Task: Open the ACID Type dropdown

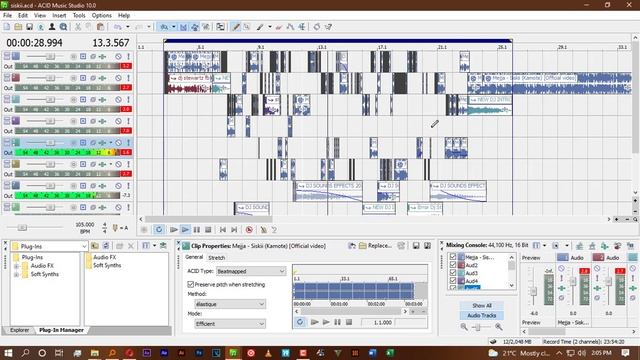Action: tap(251, 271)
